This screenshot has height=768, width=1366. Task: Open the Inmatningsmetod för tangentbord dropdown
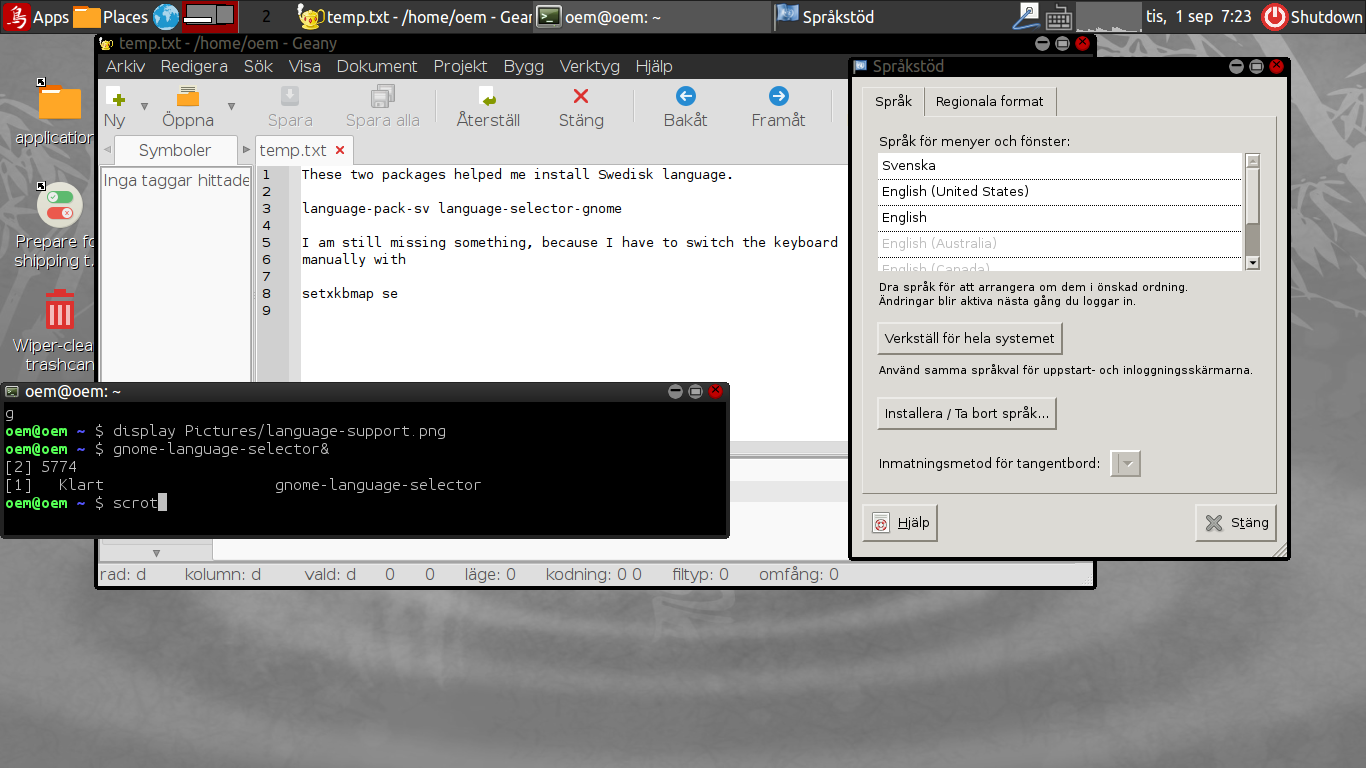tap(1125, 464)
